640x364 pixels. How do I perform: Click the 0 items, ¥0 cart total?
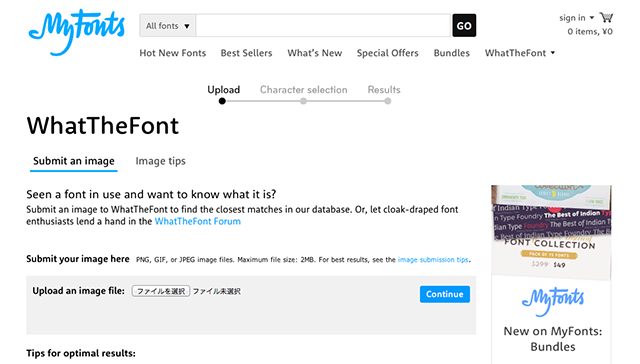(x=590, y=32)
